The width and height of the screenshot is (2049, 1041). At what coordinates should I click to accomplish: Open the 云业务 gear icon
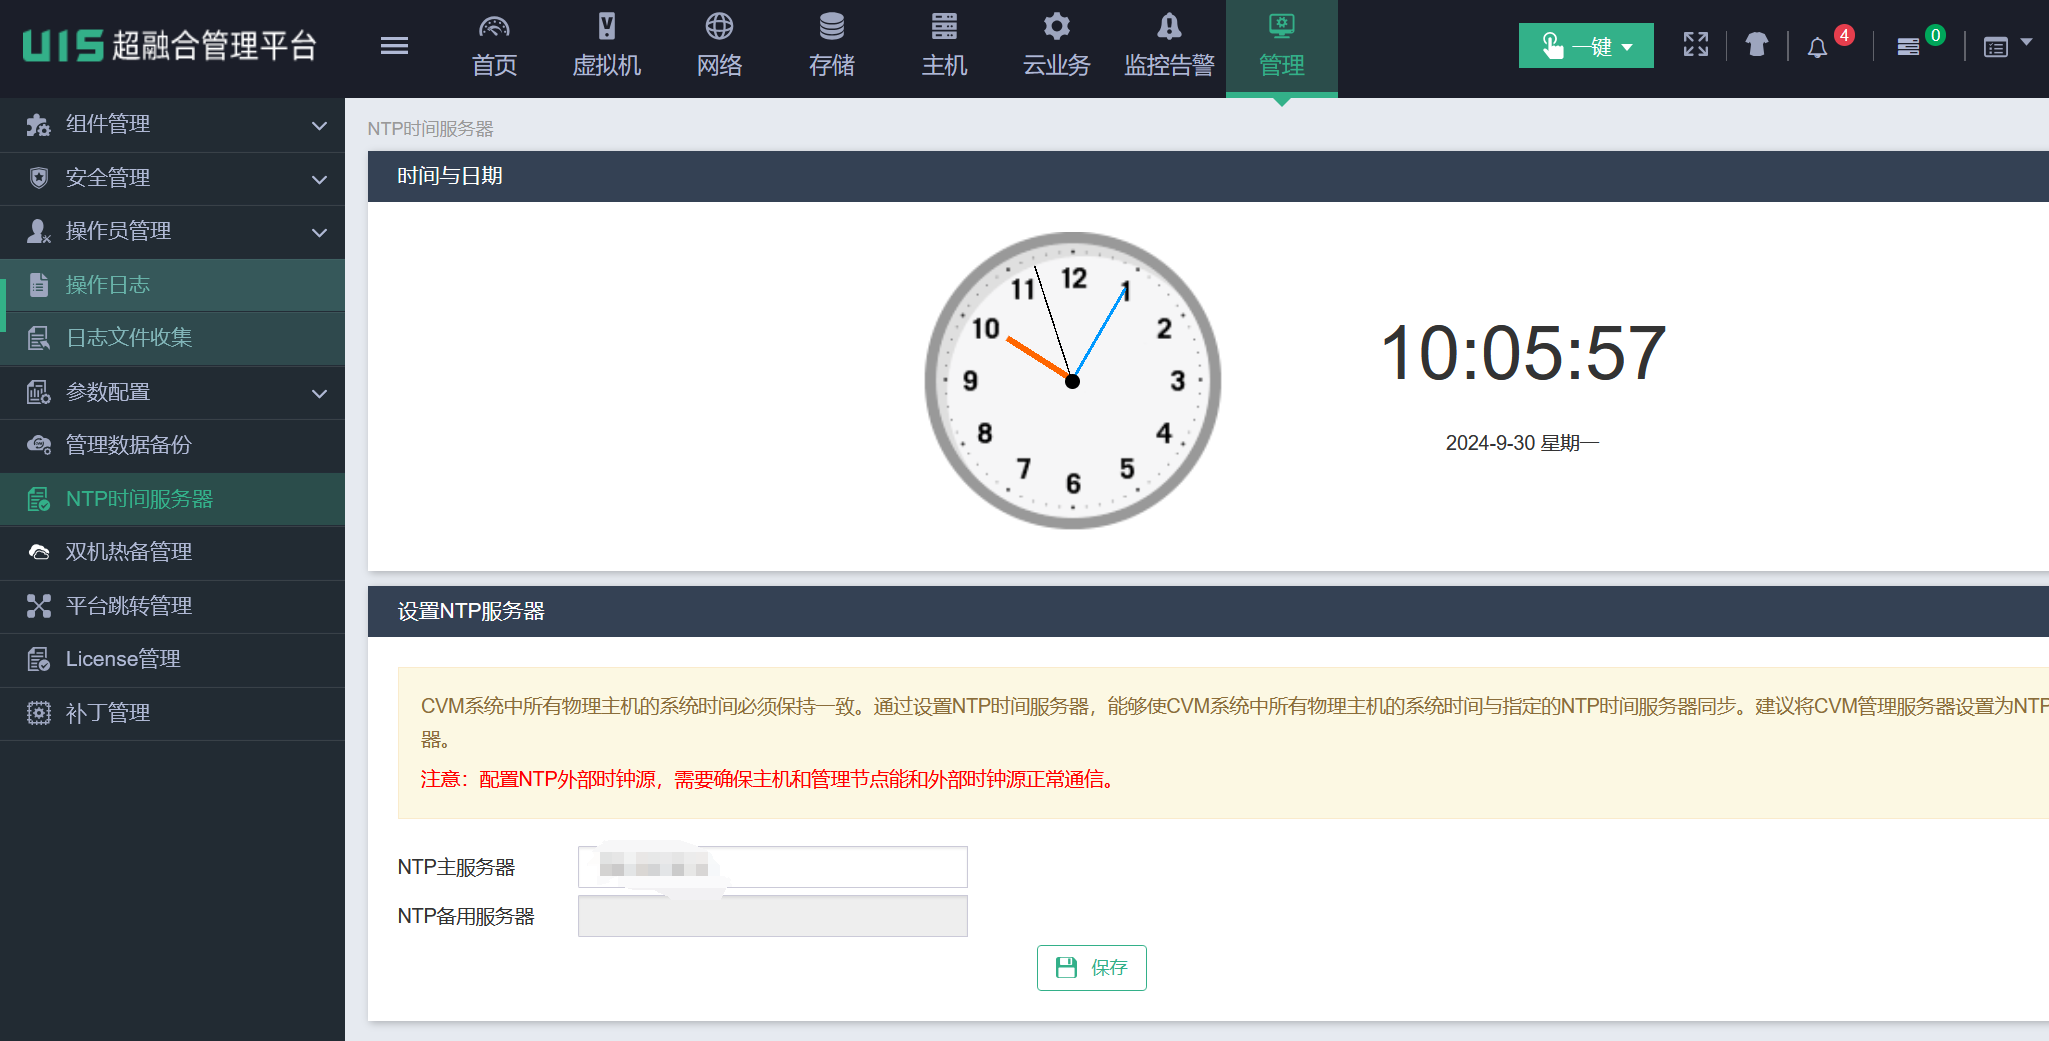tap(1056, 27)
